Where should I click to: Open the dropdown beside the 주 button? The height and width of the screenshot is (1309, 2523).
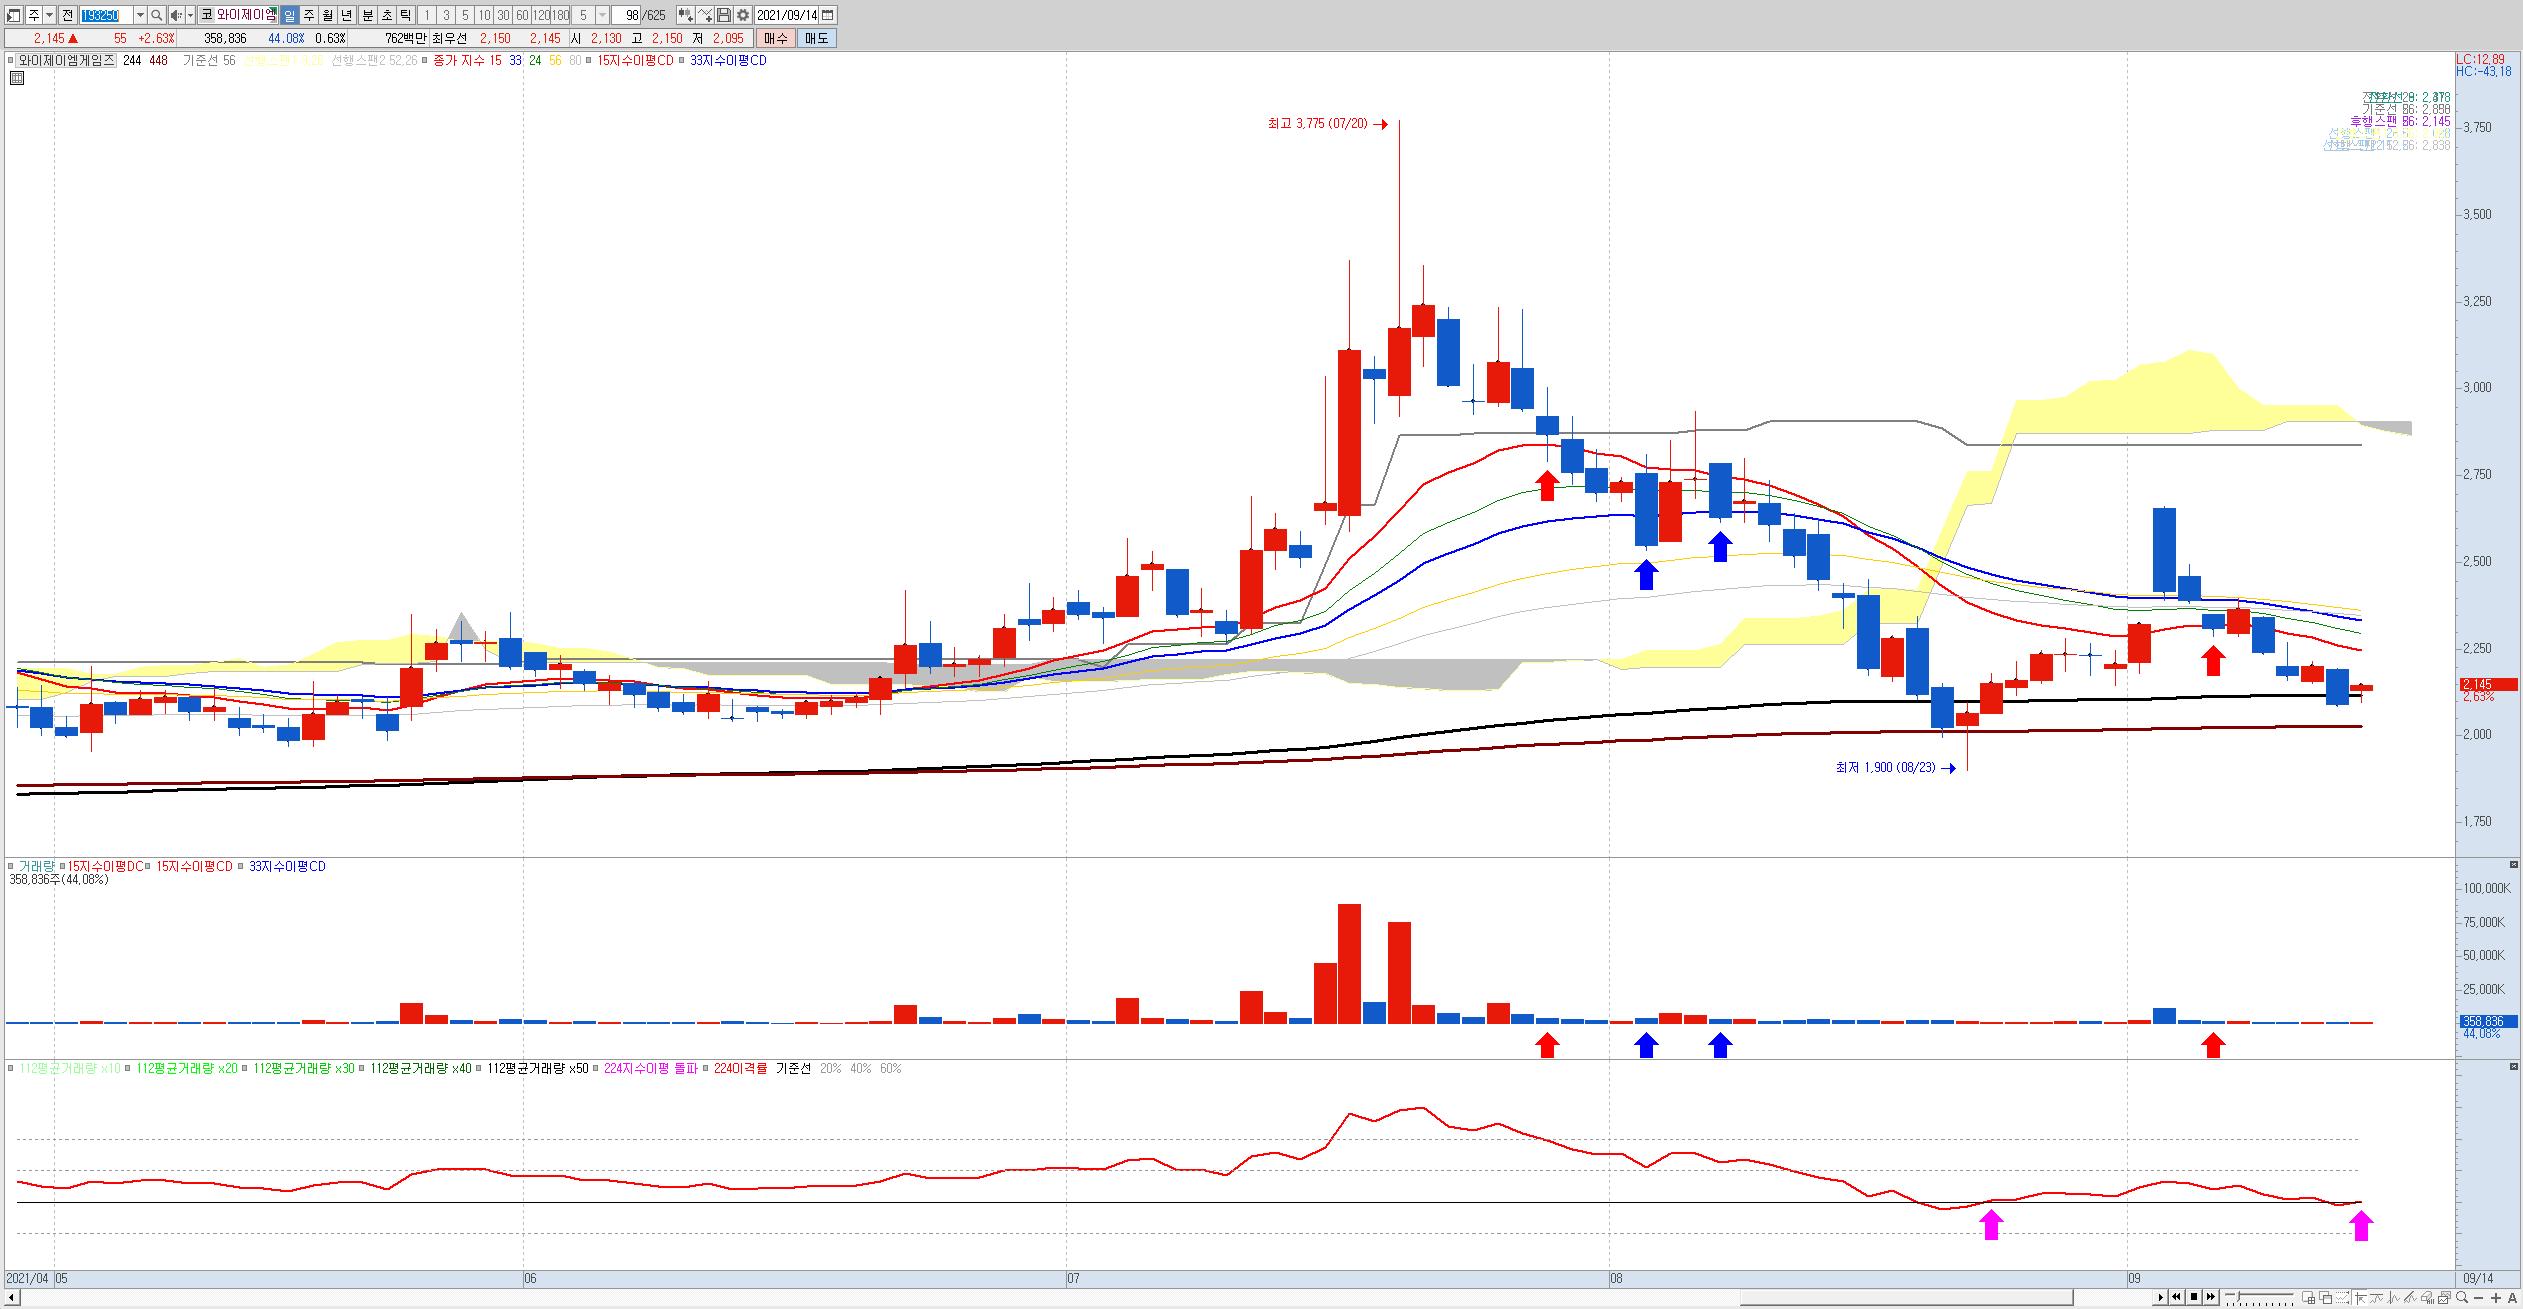(49, 15)
